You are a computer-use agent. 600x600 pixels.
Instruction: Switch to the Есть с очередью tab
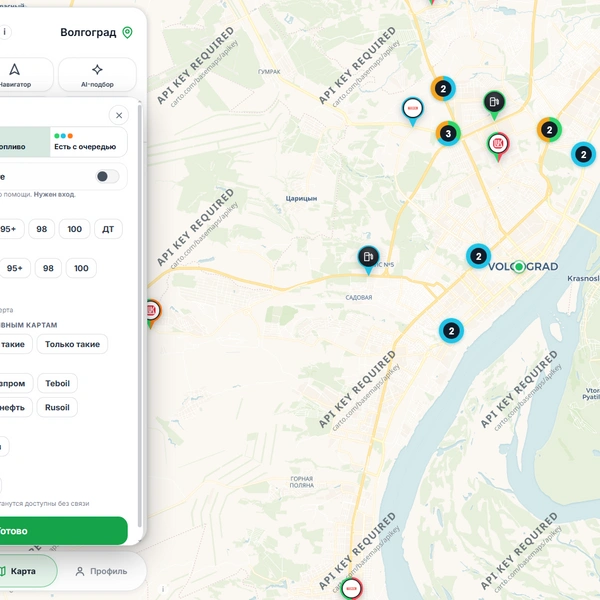tap(88, 142)
